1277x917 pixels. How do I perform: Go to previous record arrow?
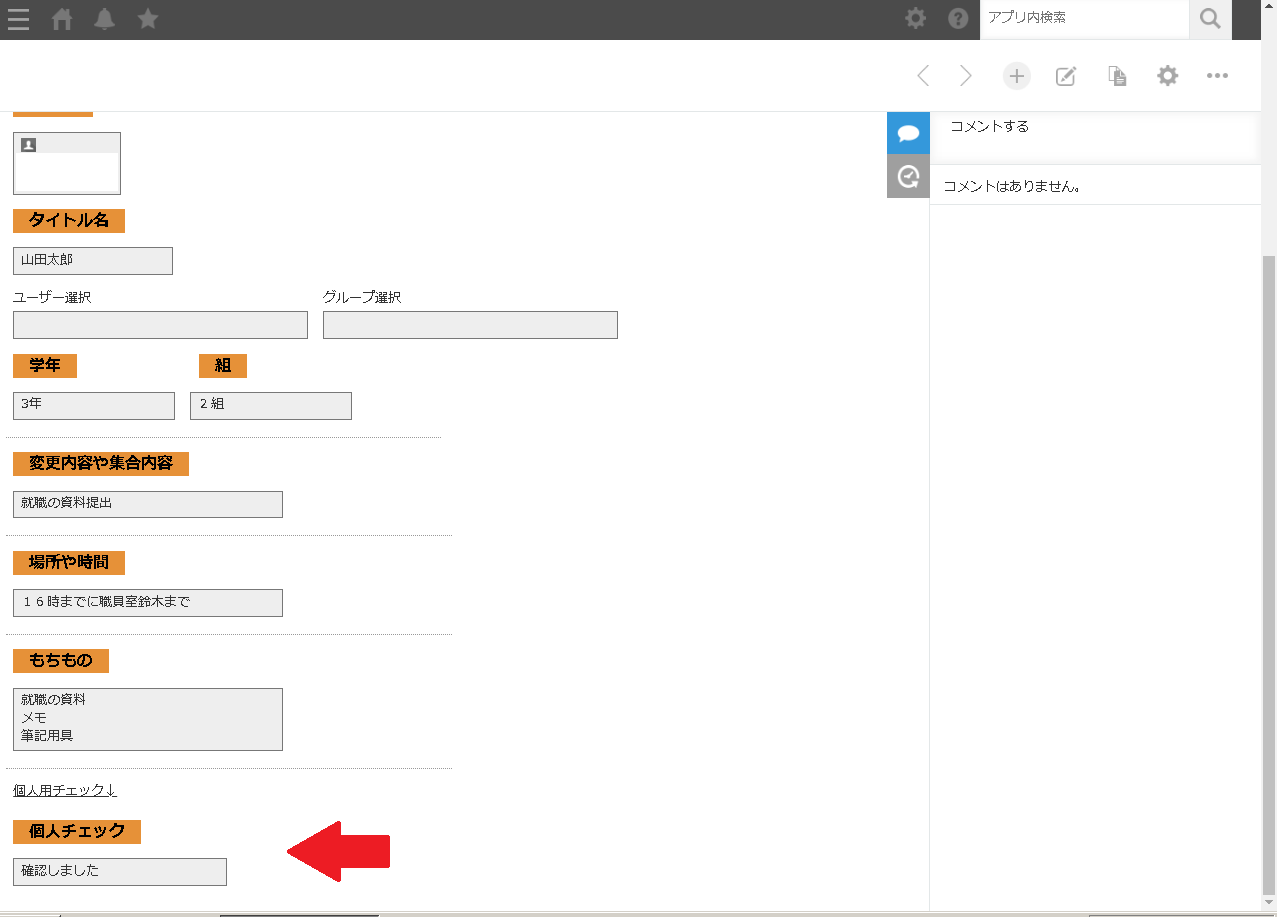pyautogui.click(x=923, y=76)
